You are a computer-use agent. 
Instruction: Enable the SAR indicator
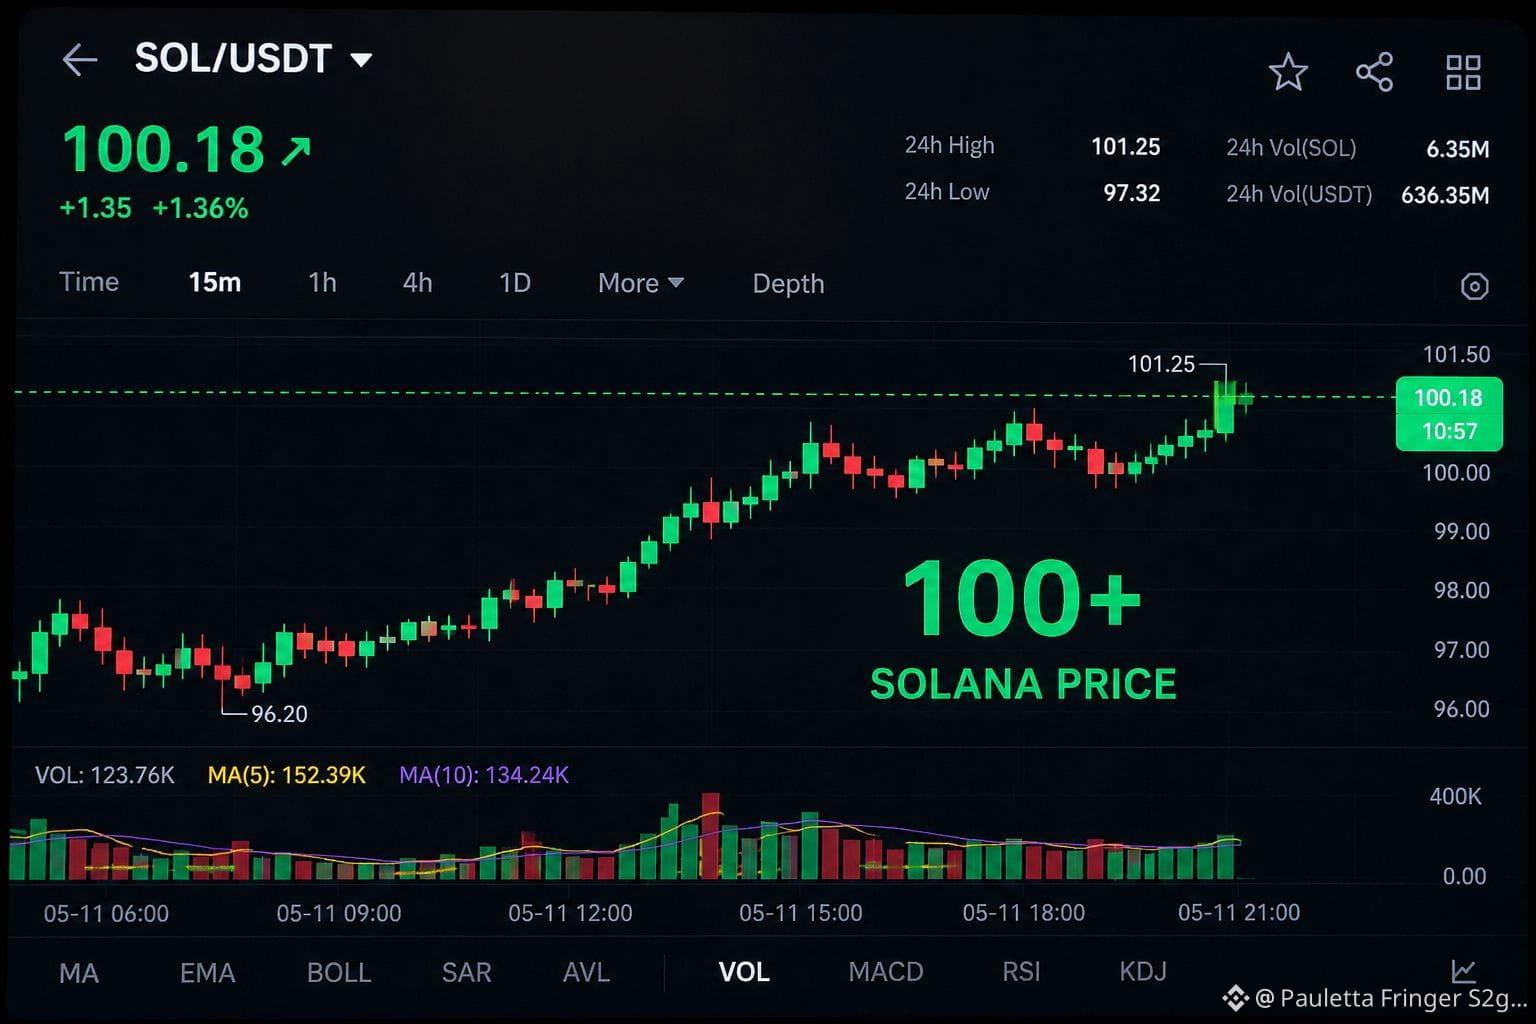pos(466,973)
